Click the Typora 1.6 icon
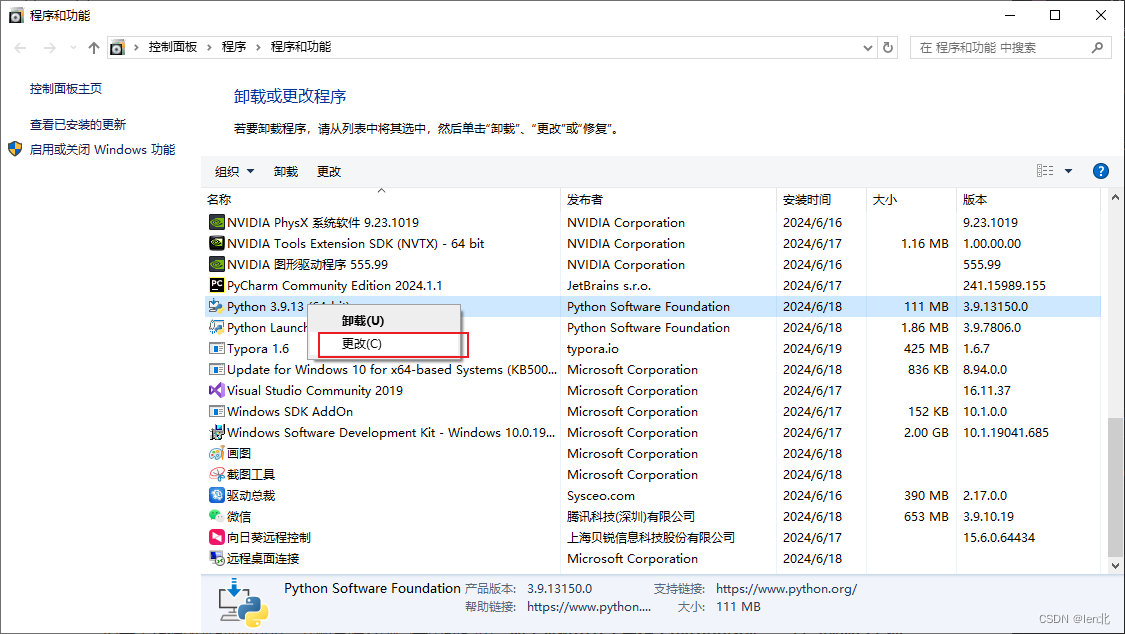Image resolution: width=1125 pixels, height=634 pixels. (x=217, y=349)
